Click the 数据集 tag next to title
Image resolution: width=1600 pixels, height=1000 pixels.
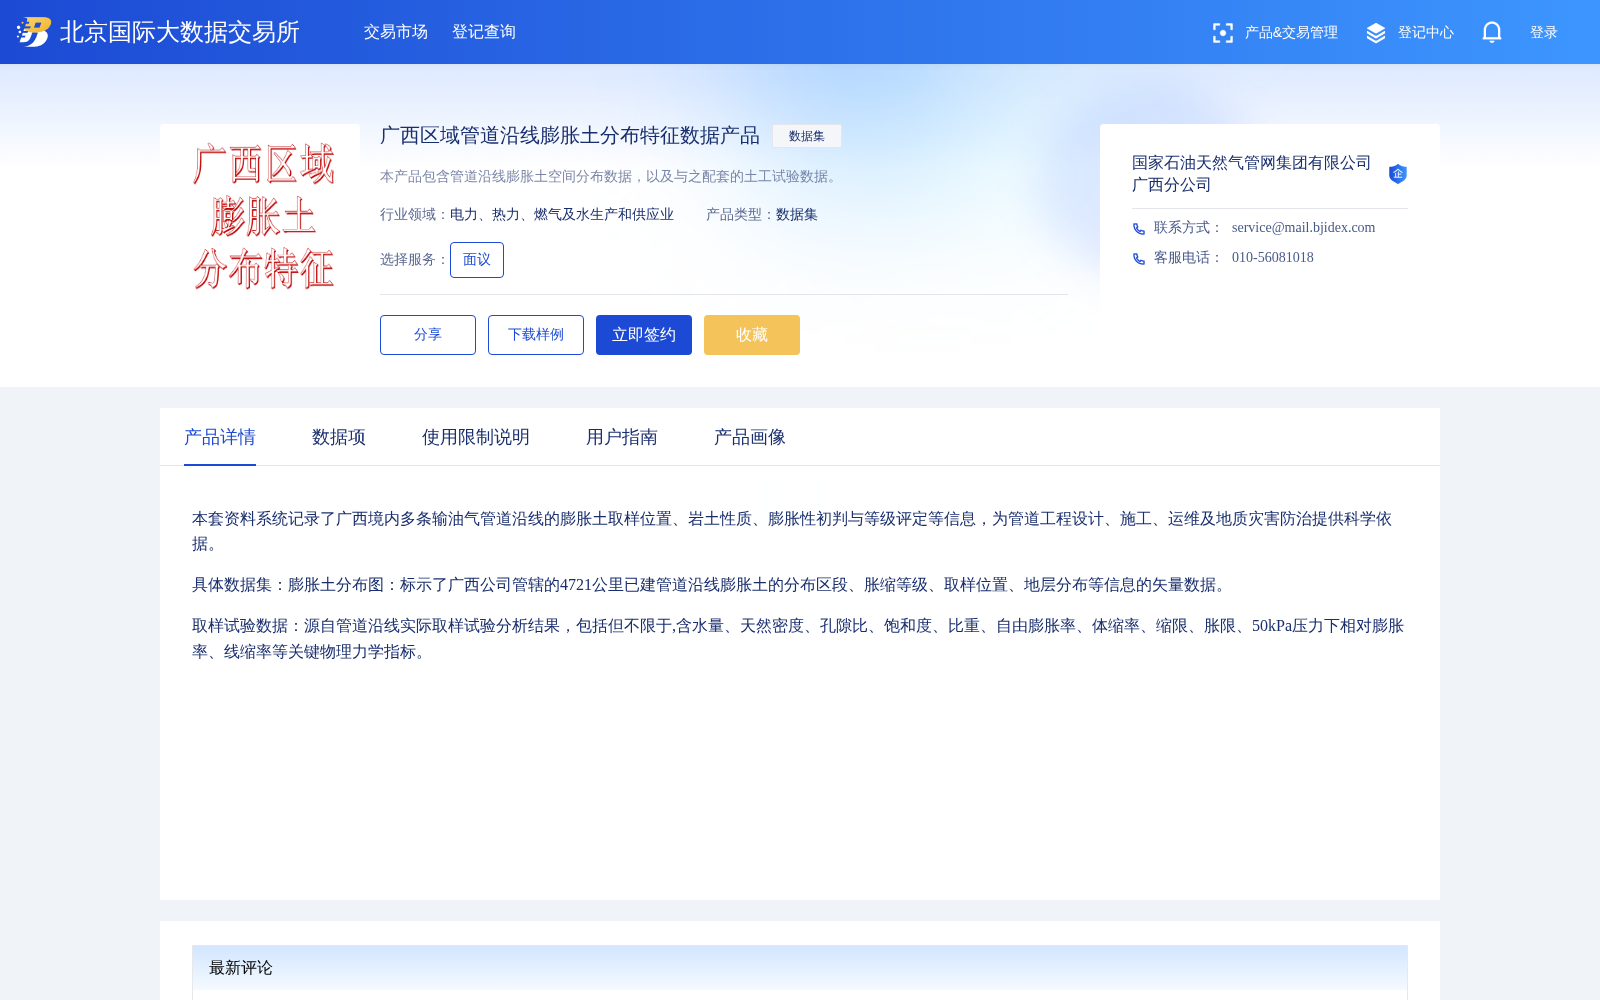point(807,136)
